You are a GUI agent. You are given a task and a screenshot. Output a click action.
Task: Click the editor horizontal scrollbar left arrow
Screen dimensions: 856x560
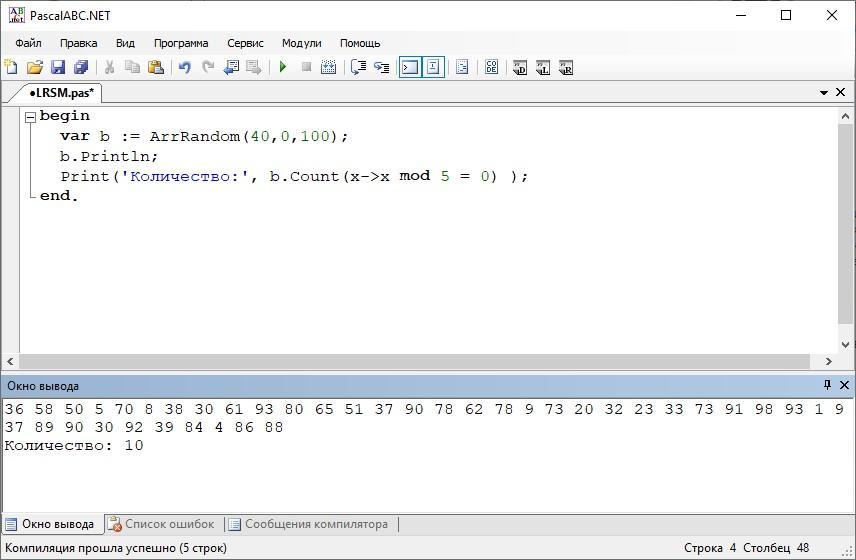(x=10, y=361)
